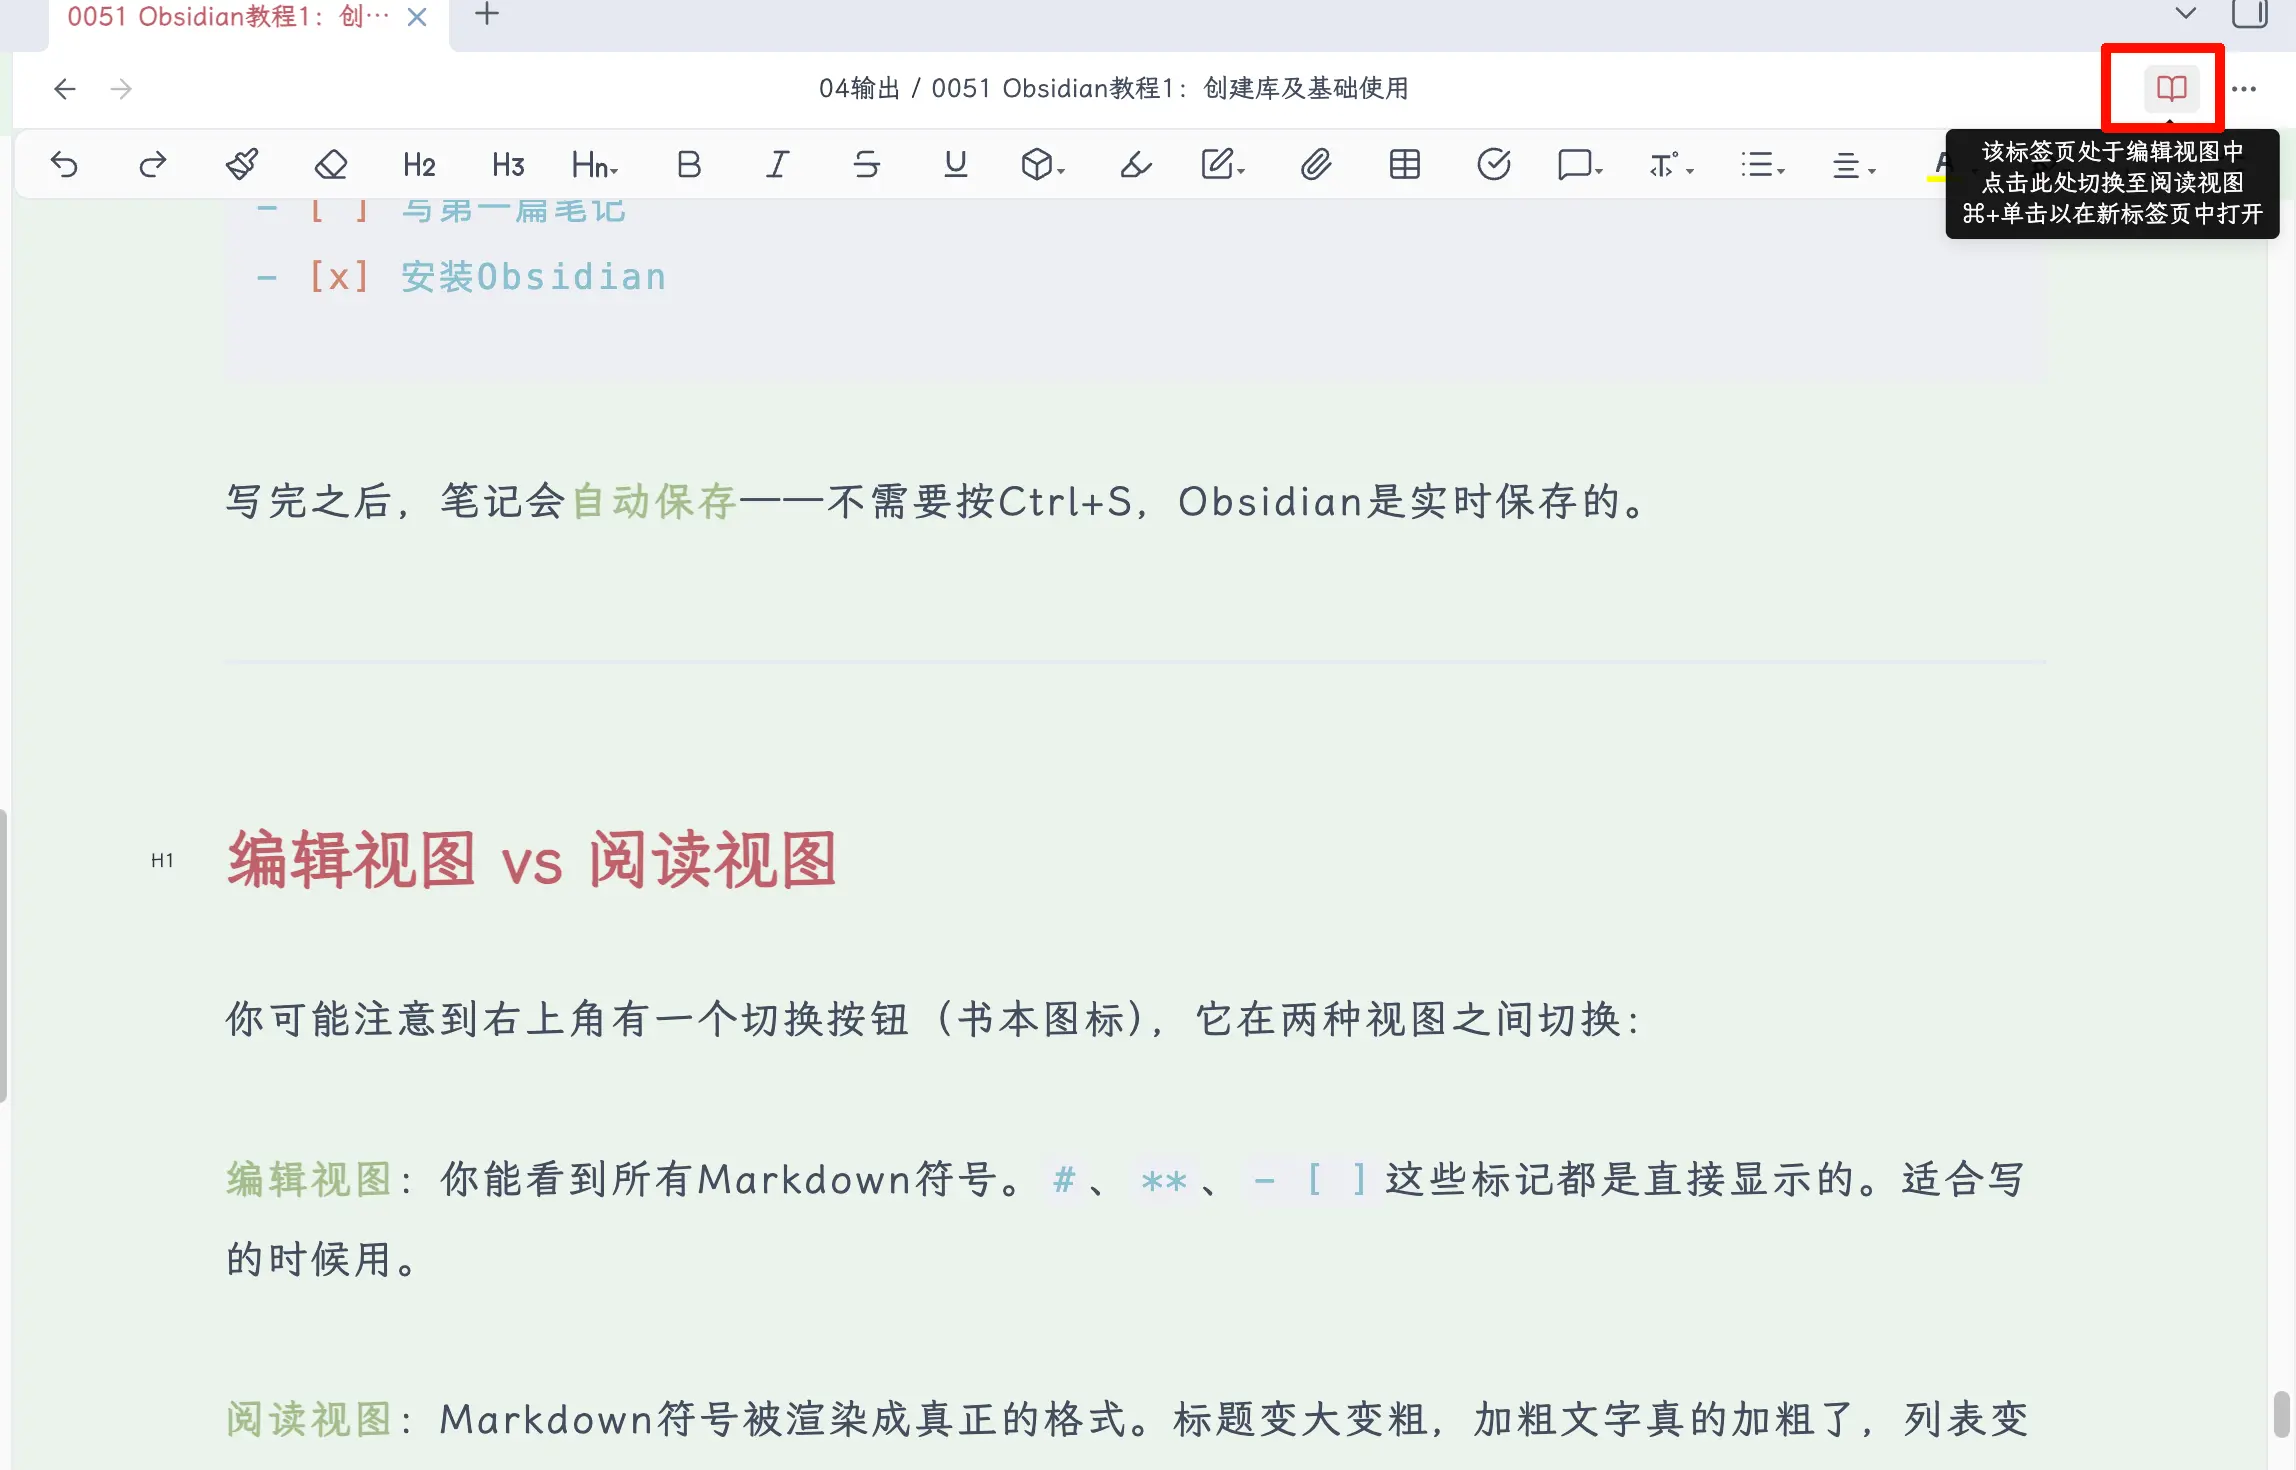Switch to reading view via book icon
The height and width of the screenshot is (1470, 2296).
click(x=2171, y=88)
